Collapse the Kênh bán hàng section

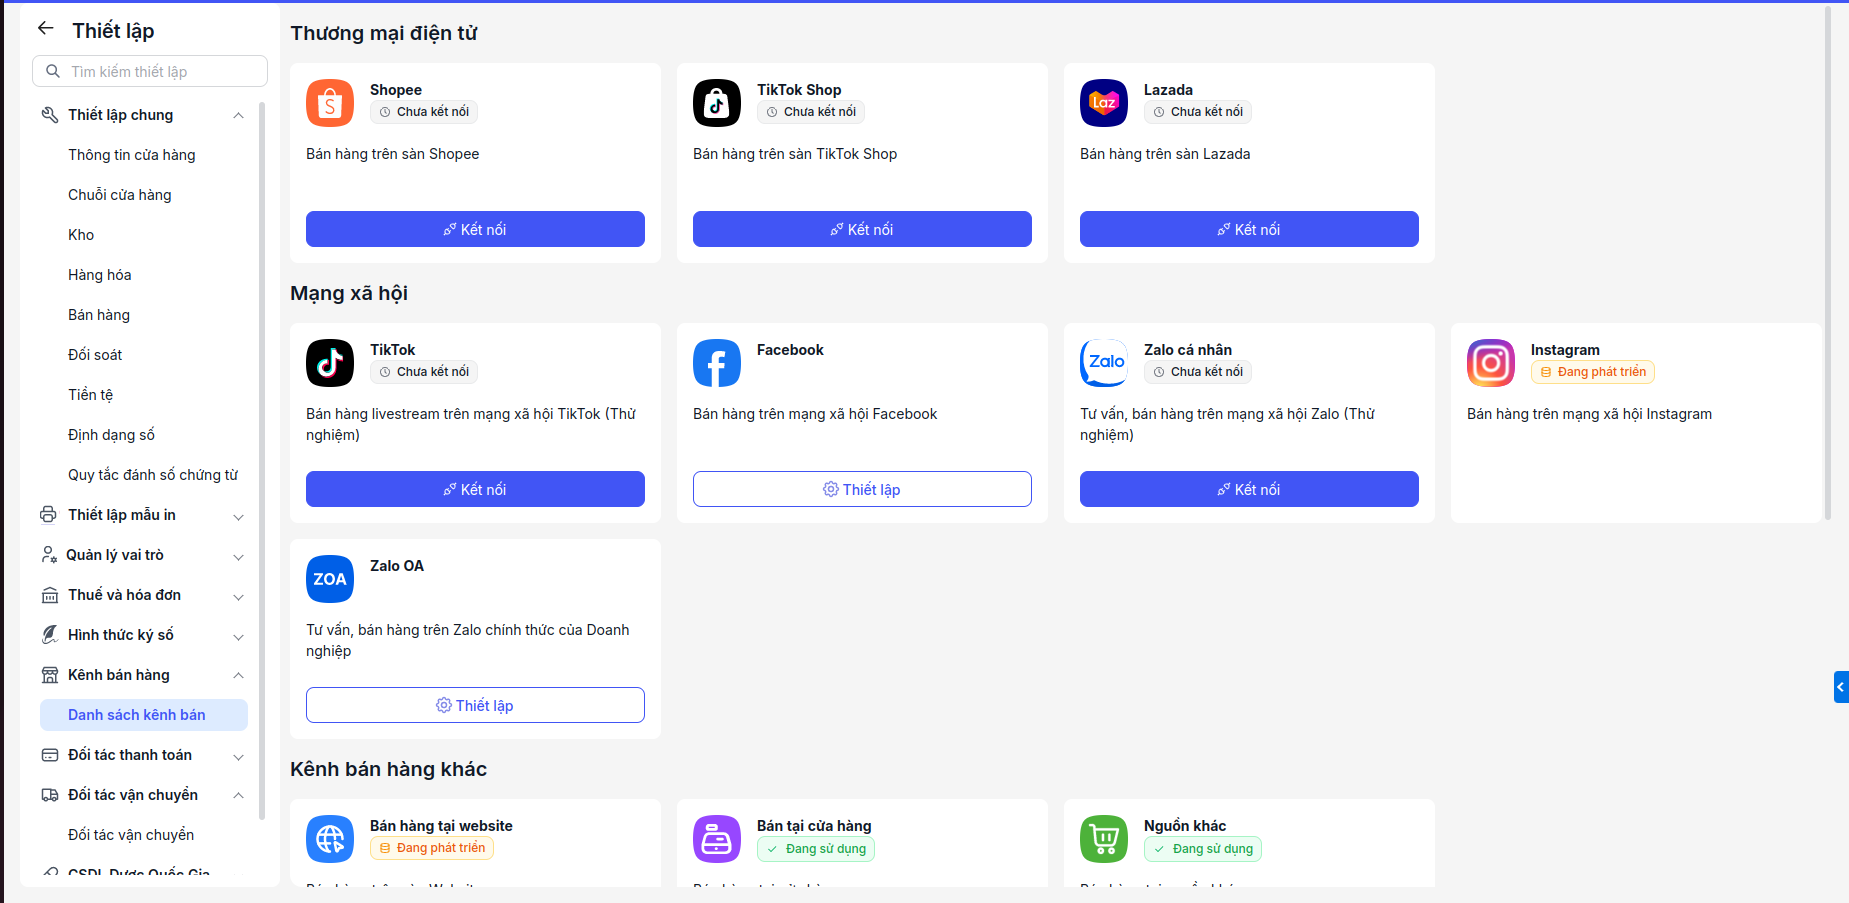tap(238, 675)
